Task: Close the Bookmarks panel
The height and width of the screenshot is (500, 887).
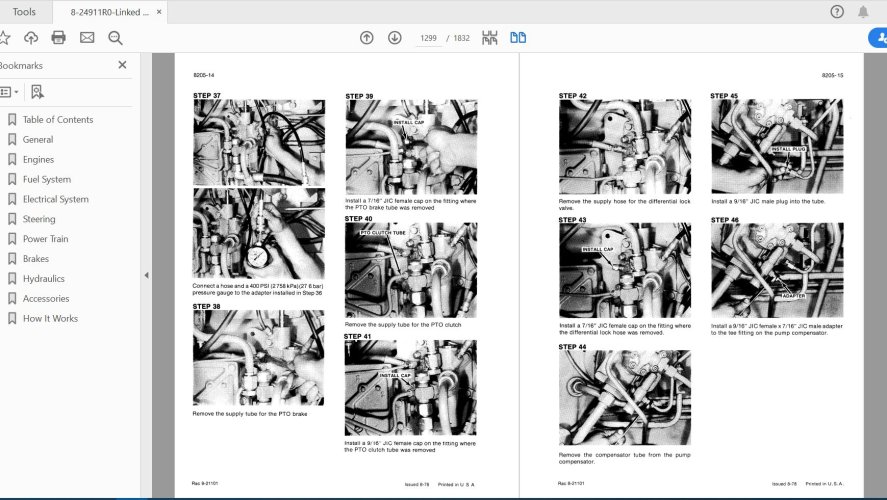Action: point(122,65)
